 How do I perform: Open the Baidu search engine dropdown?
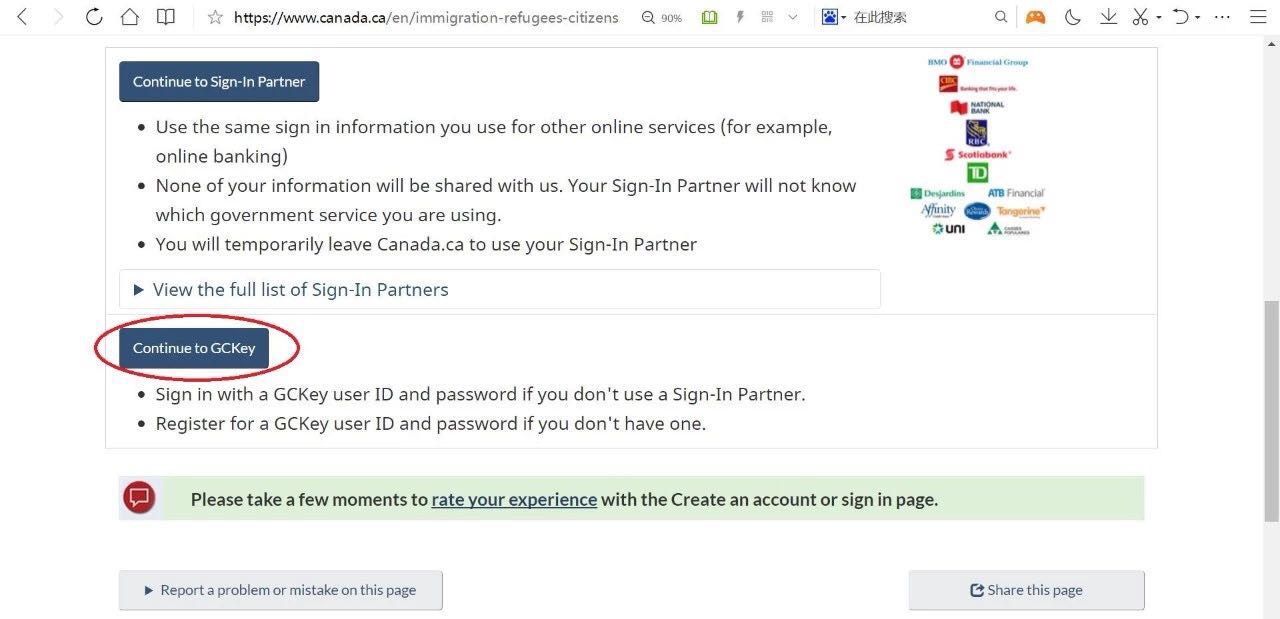[x=833, y=17]
